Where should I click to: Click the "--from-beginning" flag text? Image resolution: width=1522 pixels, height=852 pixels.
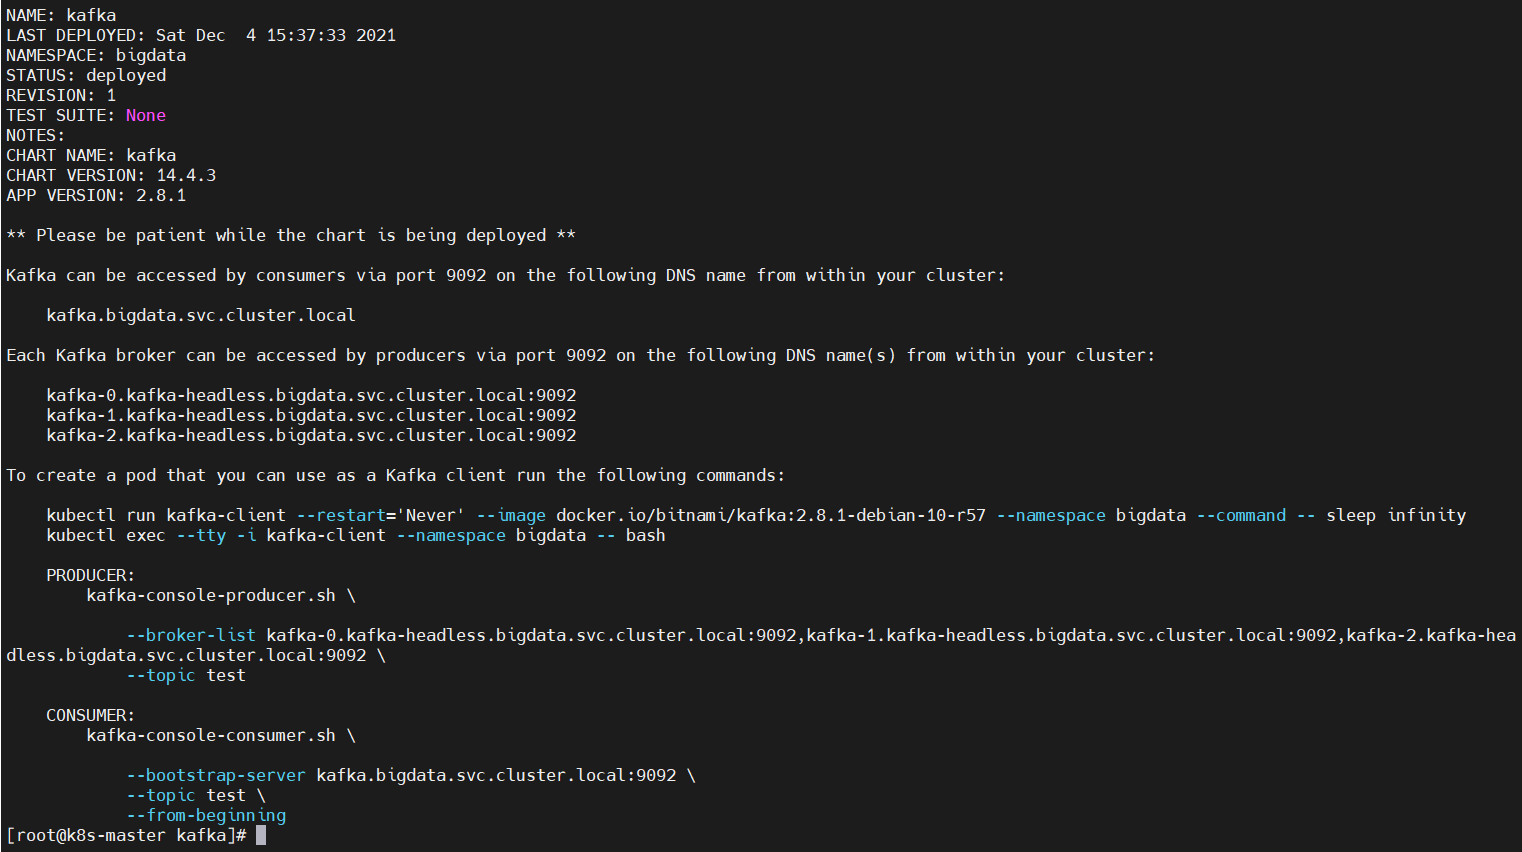tap(206, 815)
